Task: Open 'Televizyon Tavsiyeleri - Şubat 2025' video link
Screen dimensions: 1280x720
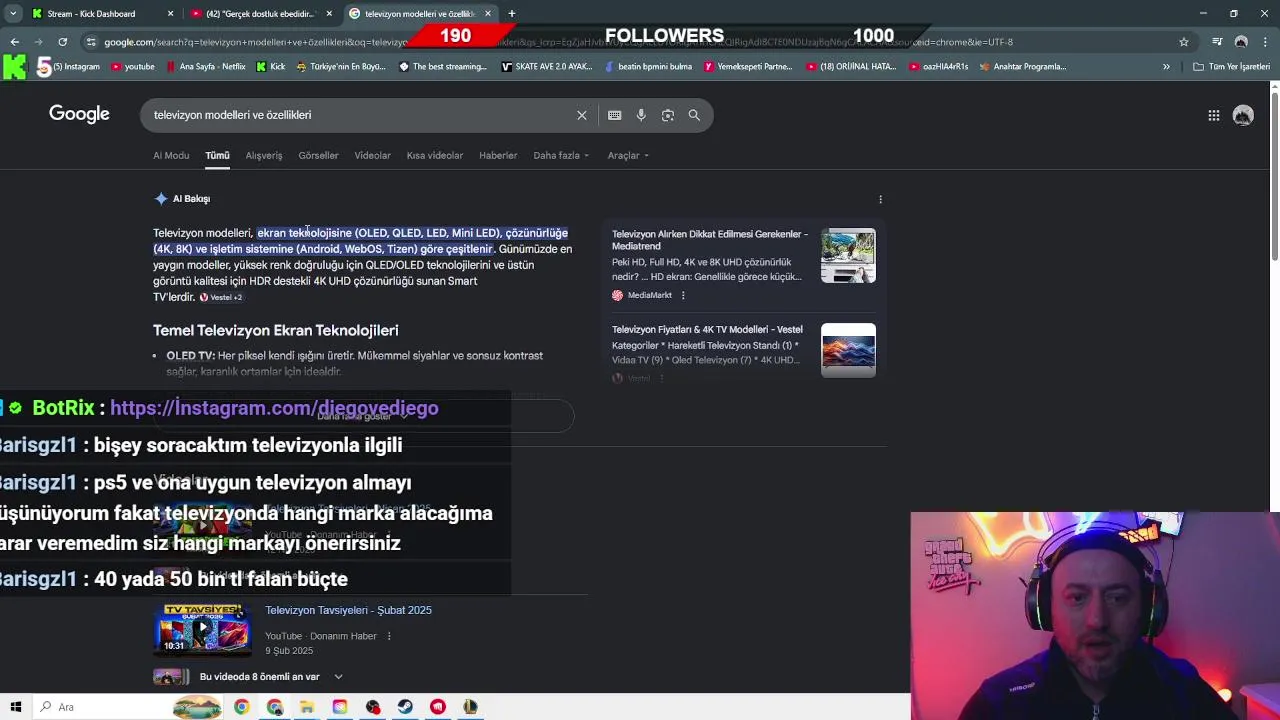Action: [348, 610]
